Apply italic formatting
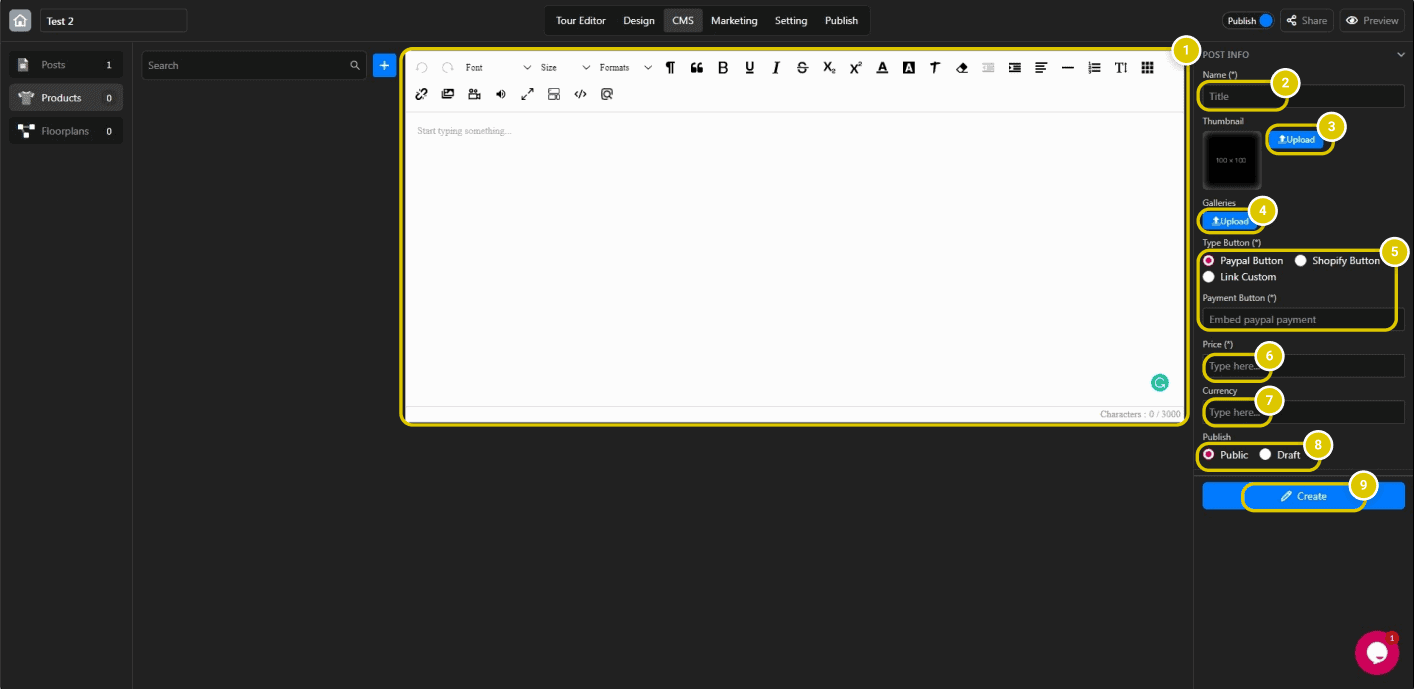Image resolution: width=1414 pixels, height=689 pixels. 776,67
